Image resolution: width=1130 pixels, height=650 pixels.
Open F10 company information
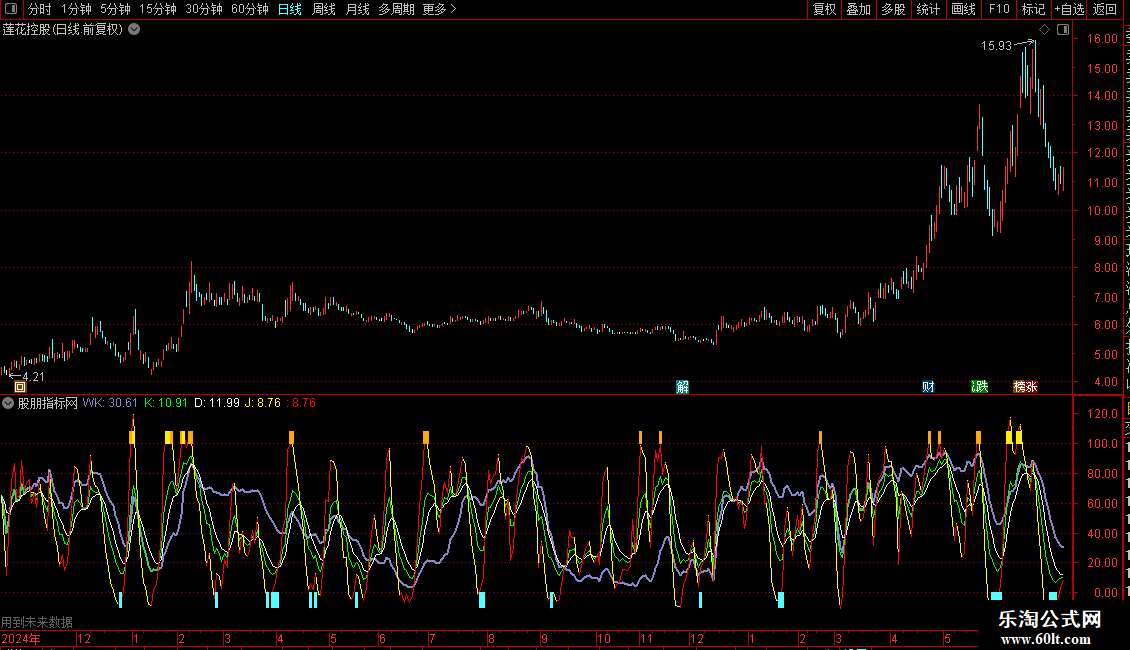(999, 9)
